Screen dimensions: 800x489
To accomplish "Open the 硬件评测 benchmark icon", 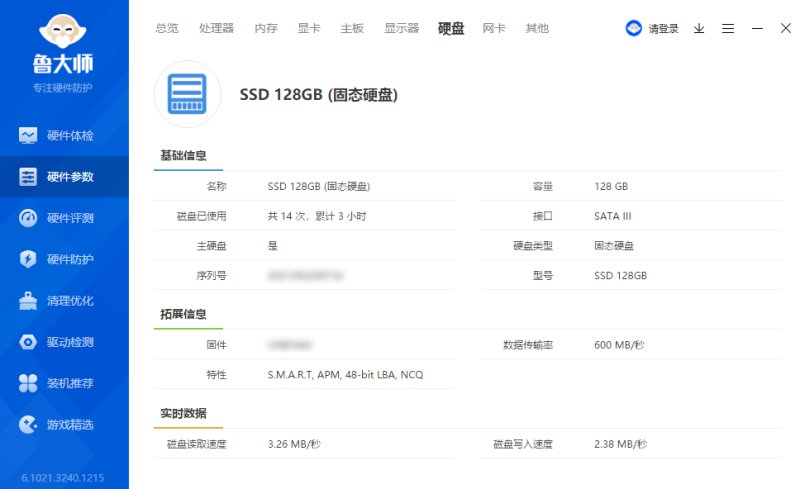I will pyautogui.click(x=28, y=218).
